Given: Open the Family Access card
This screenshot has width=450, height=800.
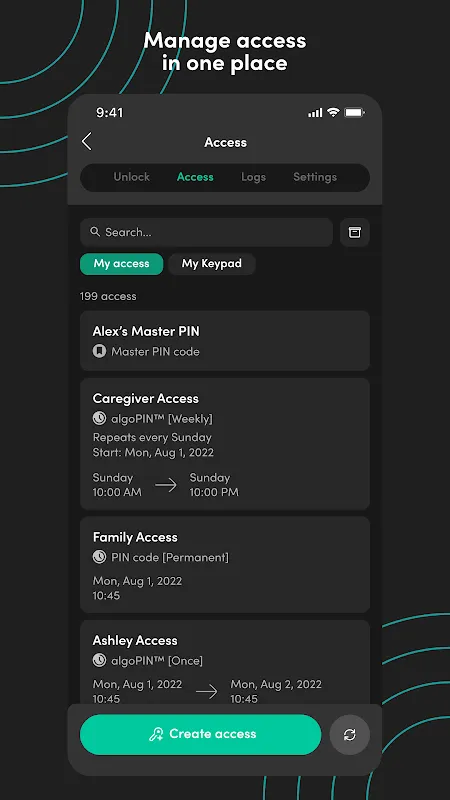Looking at the screenshot, I should (x=224, y=564).
